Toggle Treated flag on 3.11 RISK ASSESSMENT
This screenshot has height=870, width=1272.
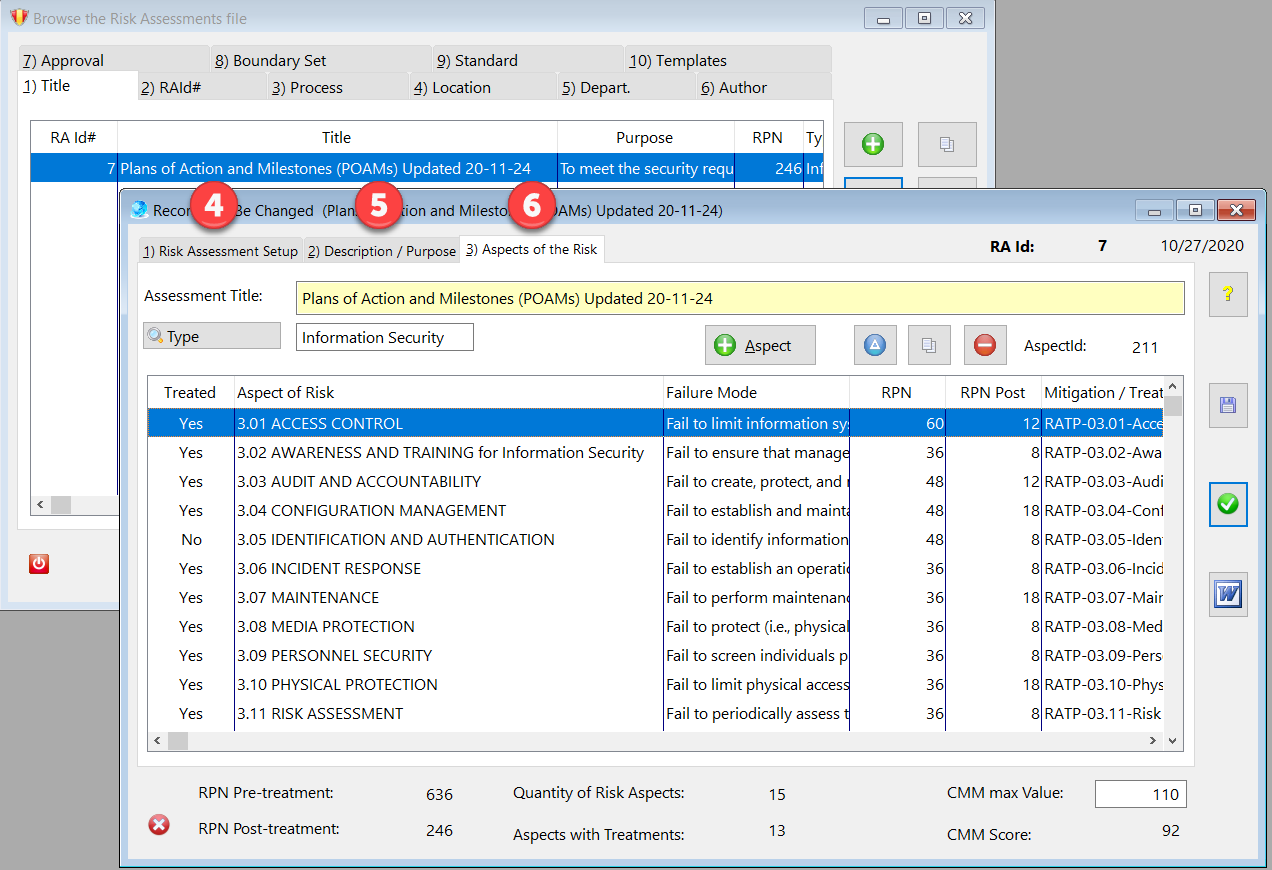click(190, 713)
